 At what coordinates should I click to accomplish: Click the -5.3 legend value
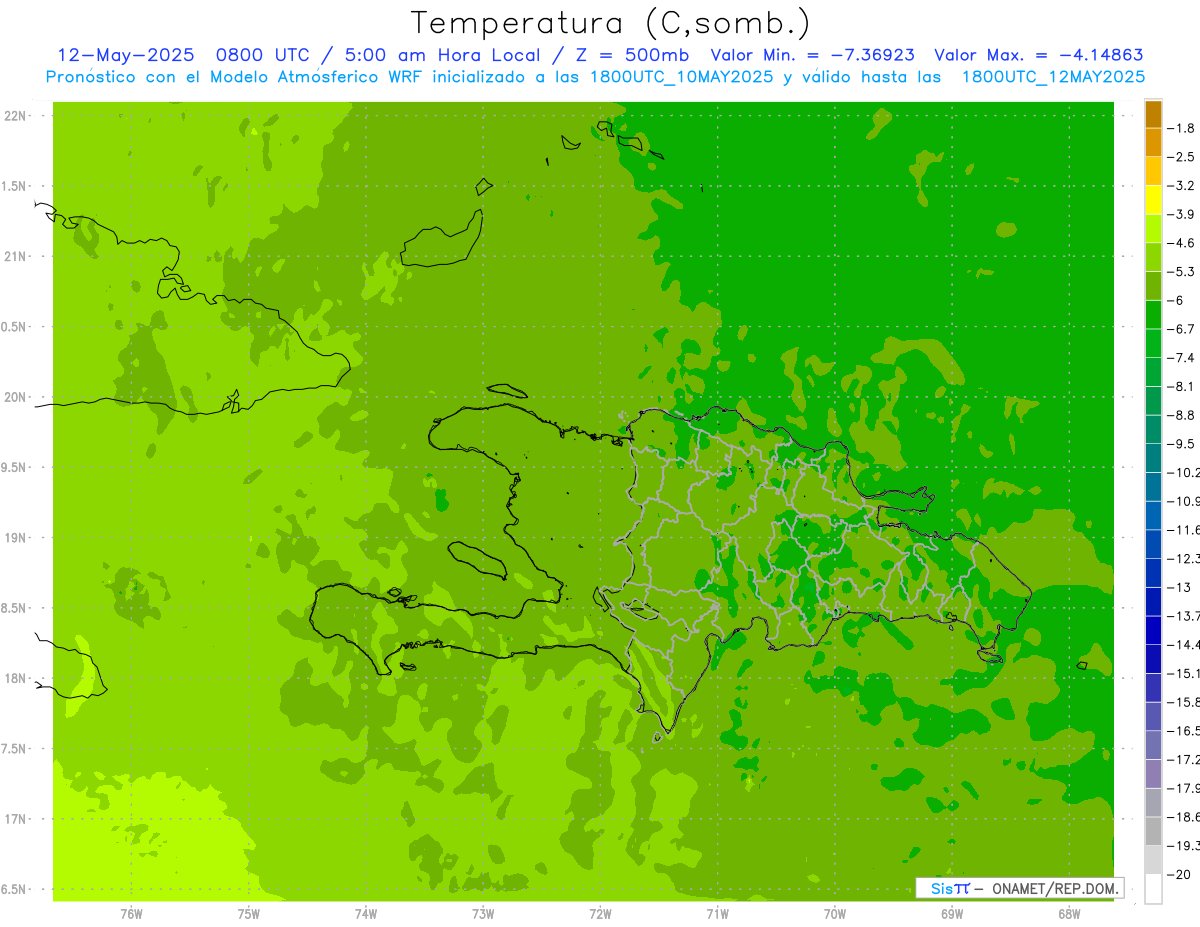[x=1183, y=272]
